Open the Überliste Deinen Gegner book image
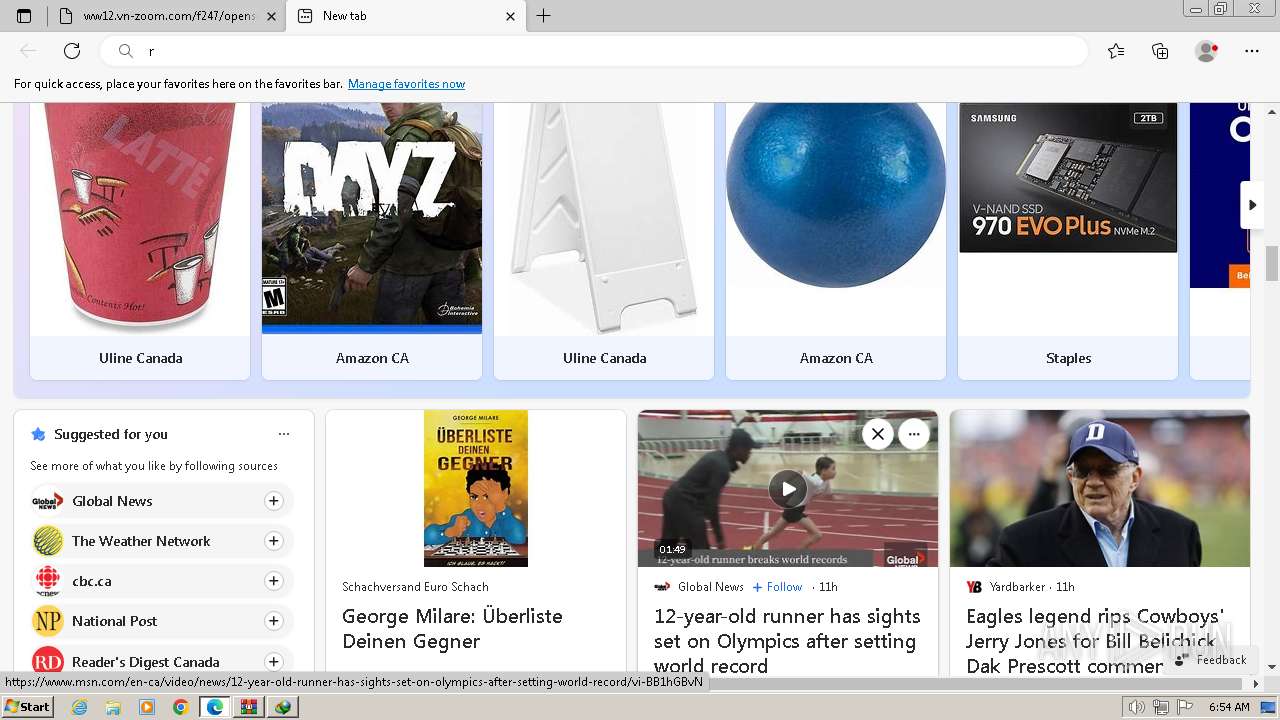This screenshot has height=720, width=1280. [x=476, y=488]
